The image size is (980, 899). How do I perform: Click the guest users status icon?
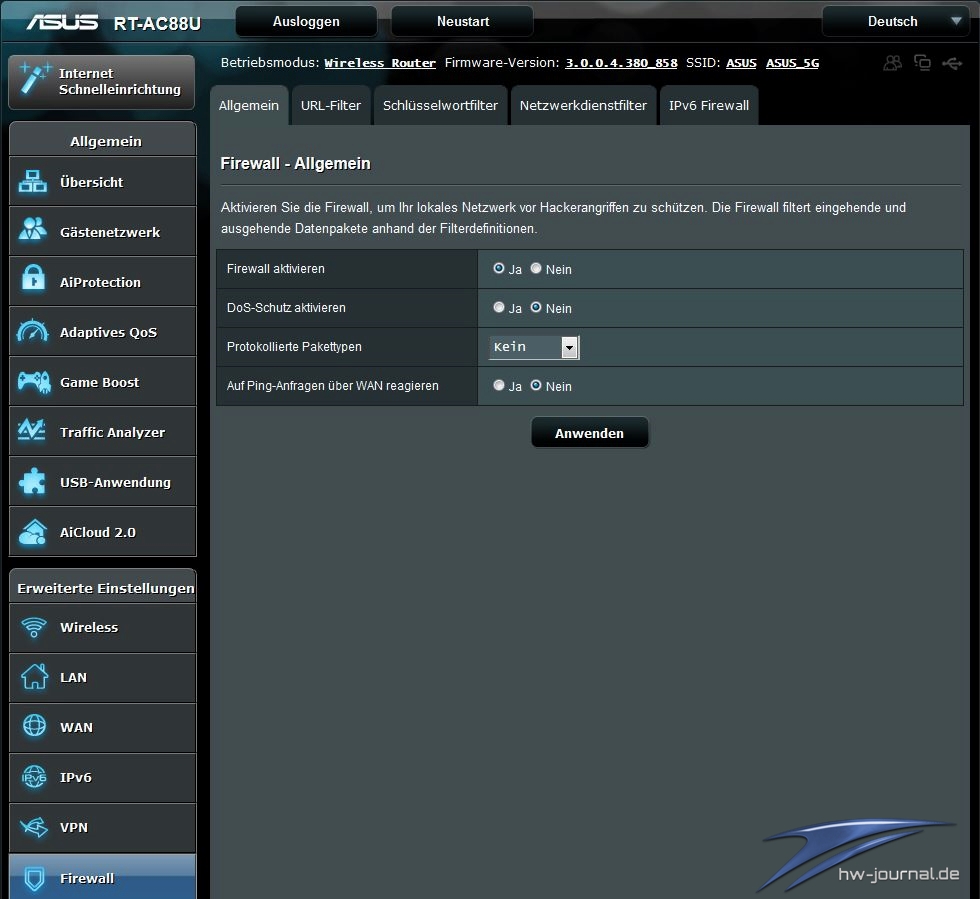[892, 63]
